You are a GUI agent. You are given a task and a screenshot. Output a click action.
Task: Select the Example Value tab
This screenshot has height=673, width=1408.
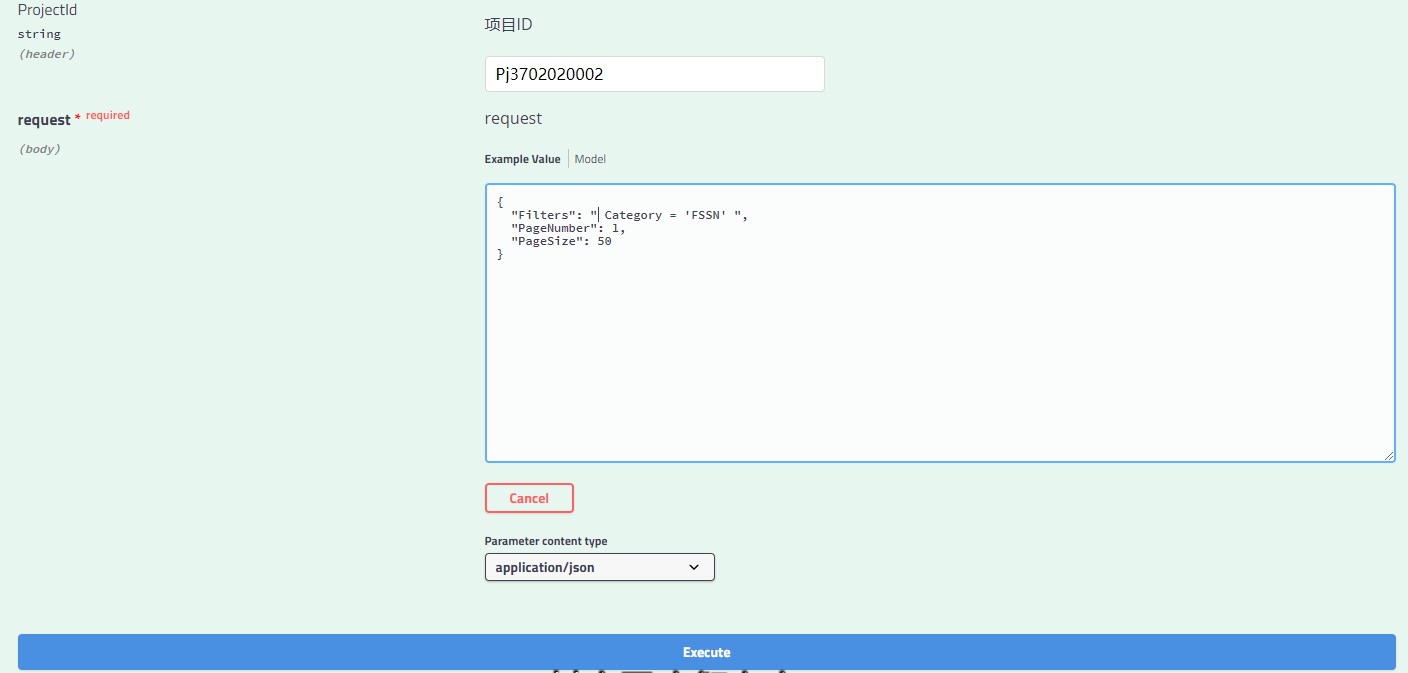pyautogui.click(x=522, y=159)
